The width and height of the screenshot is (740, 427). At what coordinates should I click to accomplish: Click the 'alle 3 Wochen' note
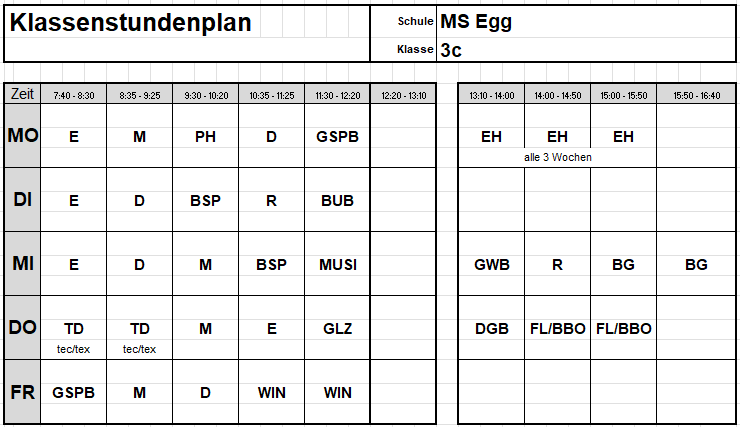(x=557, y=157)
